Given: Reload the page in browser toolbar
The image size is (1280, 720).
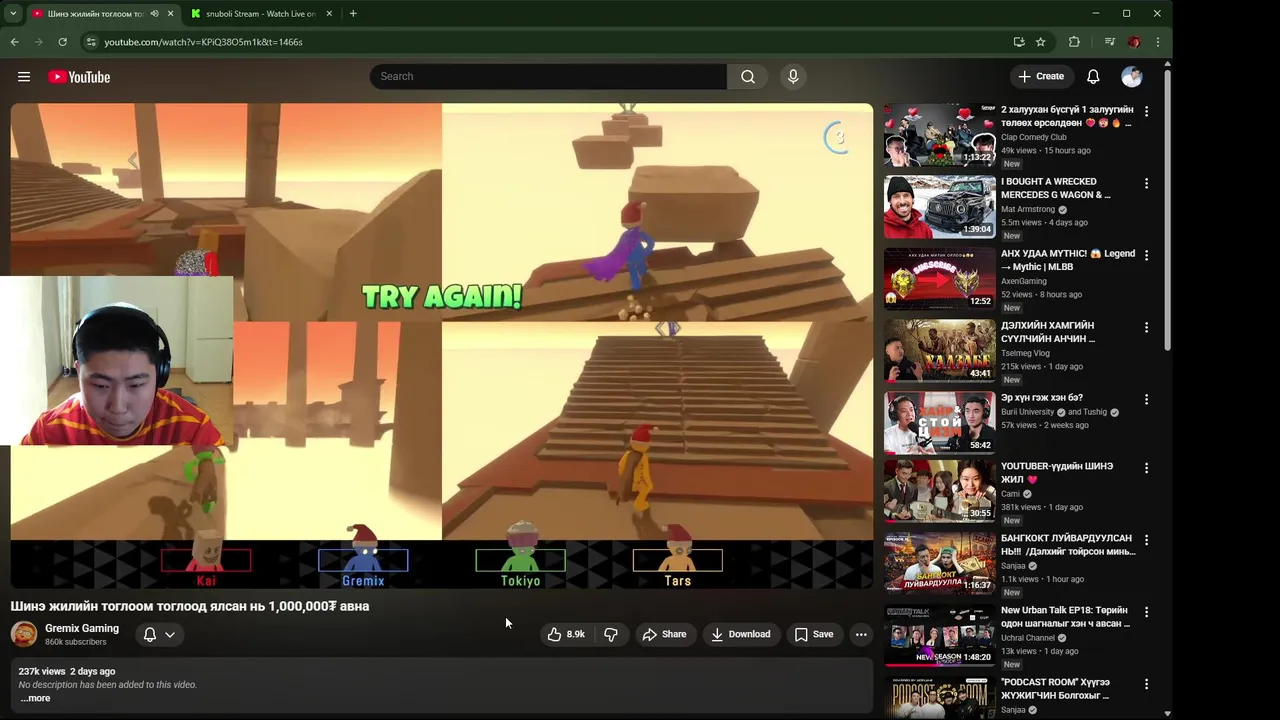Looking at the screenshot, I should pyautogui.click(x=62, y=42).
